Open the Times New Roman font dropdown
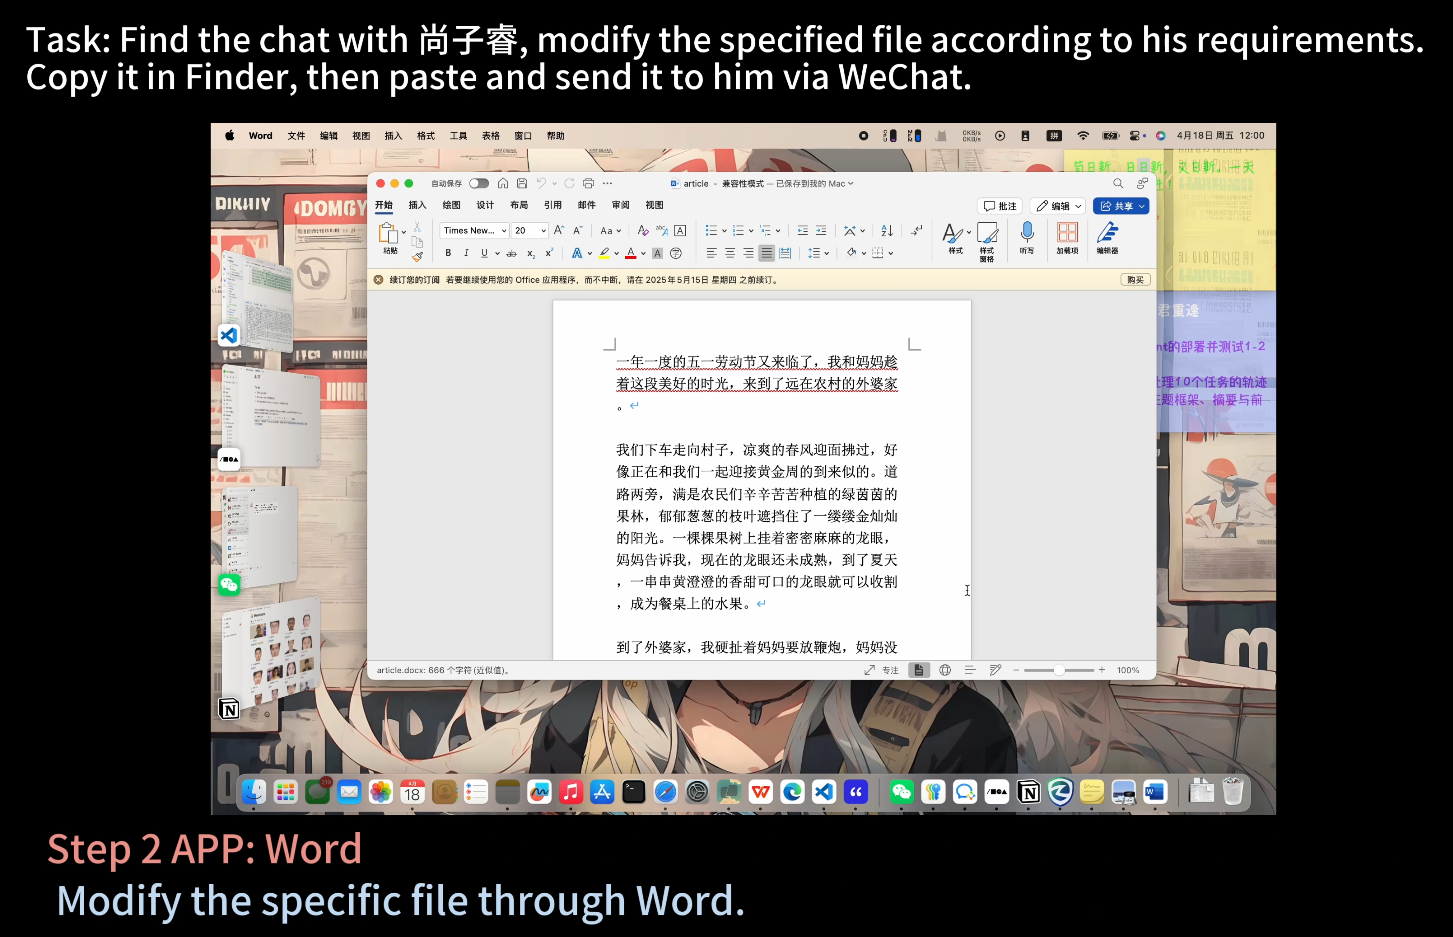Image resolution: width=1453 pixels, height=937 pixels. tap(475, 231)
